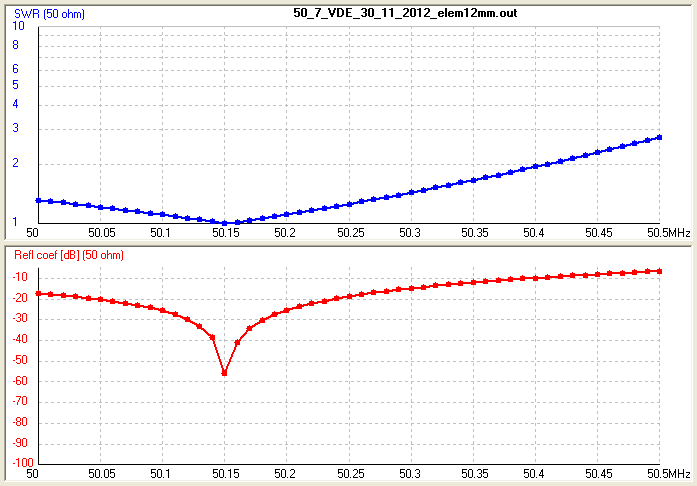Viewport: 697px width, 486px height.
Task: Click the last red reflection point at 50.5 MHz
Action: 660,271
